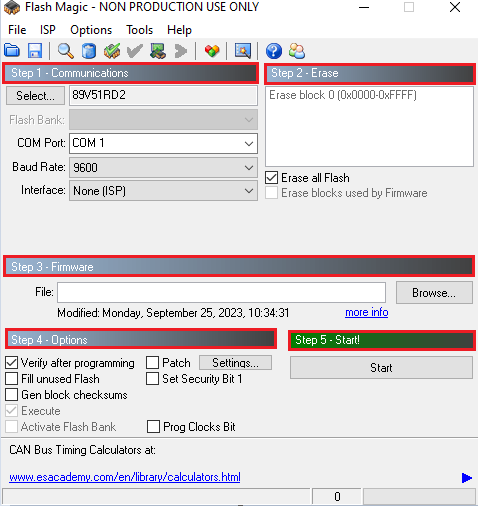This screenshot has width=478, height=506.
Task: Enable Gen block checksums checkbox
Action: click(x=11, y=395)
